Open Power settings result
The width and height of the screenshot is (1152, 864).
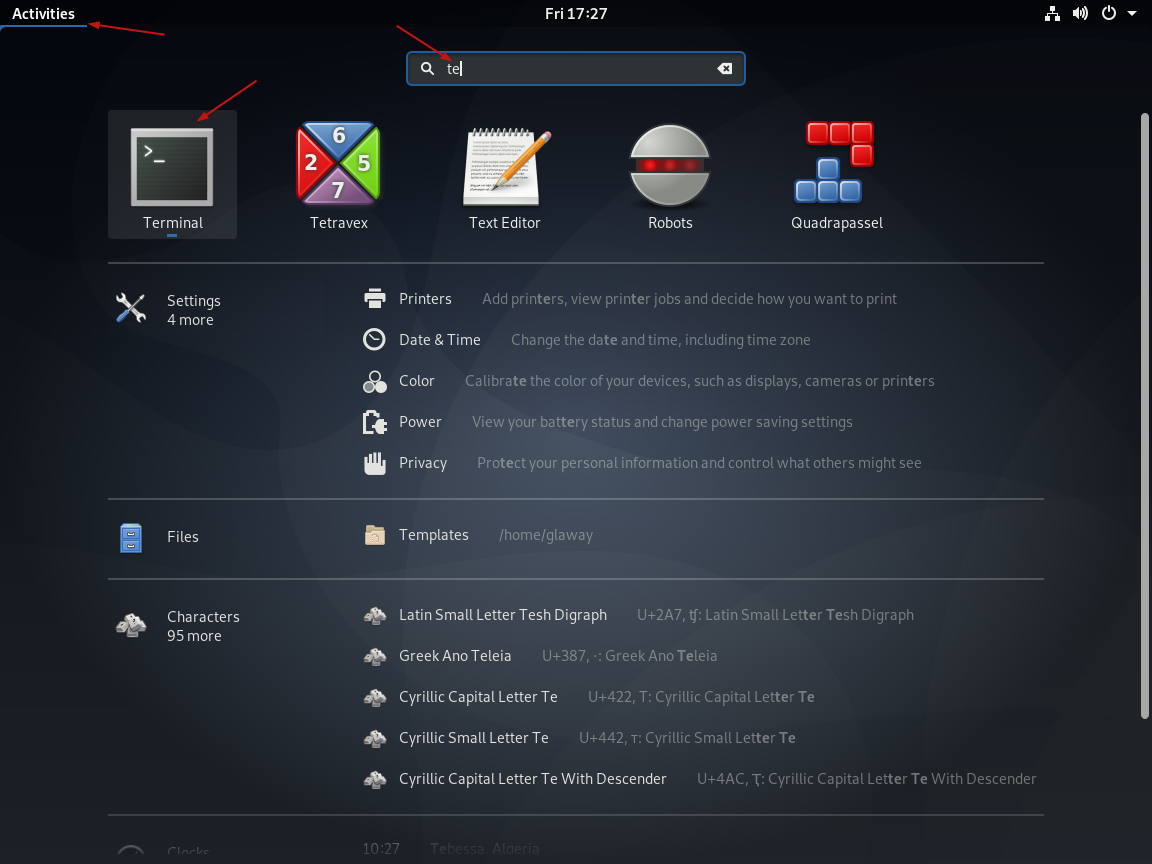pos(608,422)
